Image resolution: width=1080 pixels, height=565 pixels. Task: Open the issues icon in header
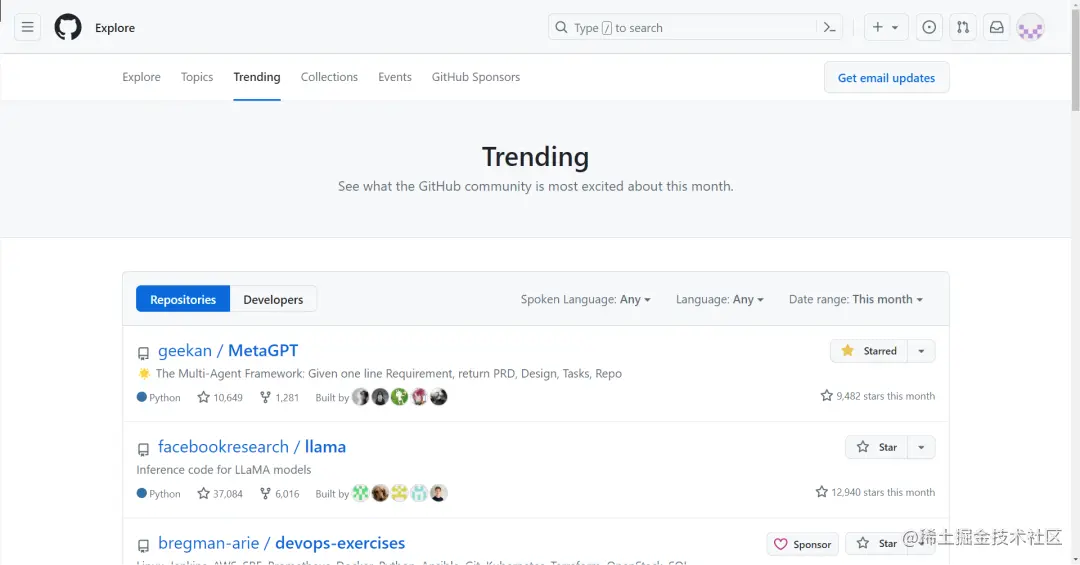(929, 28)
